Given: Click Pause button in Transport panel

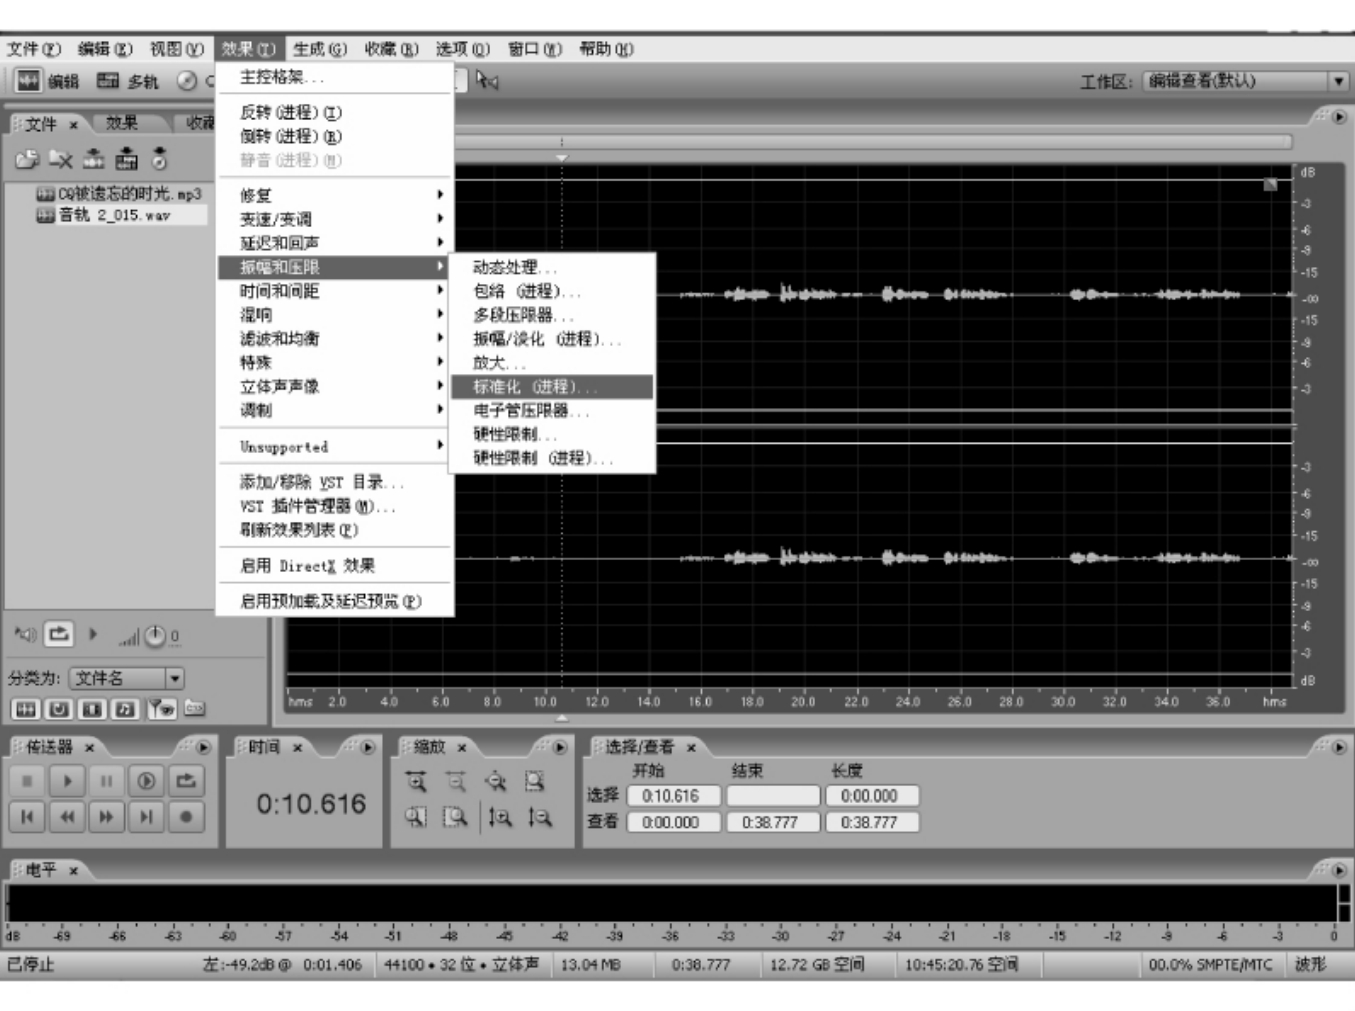Looking at the screenshot, I should (106, 781).
